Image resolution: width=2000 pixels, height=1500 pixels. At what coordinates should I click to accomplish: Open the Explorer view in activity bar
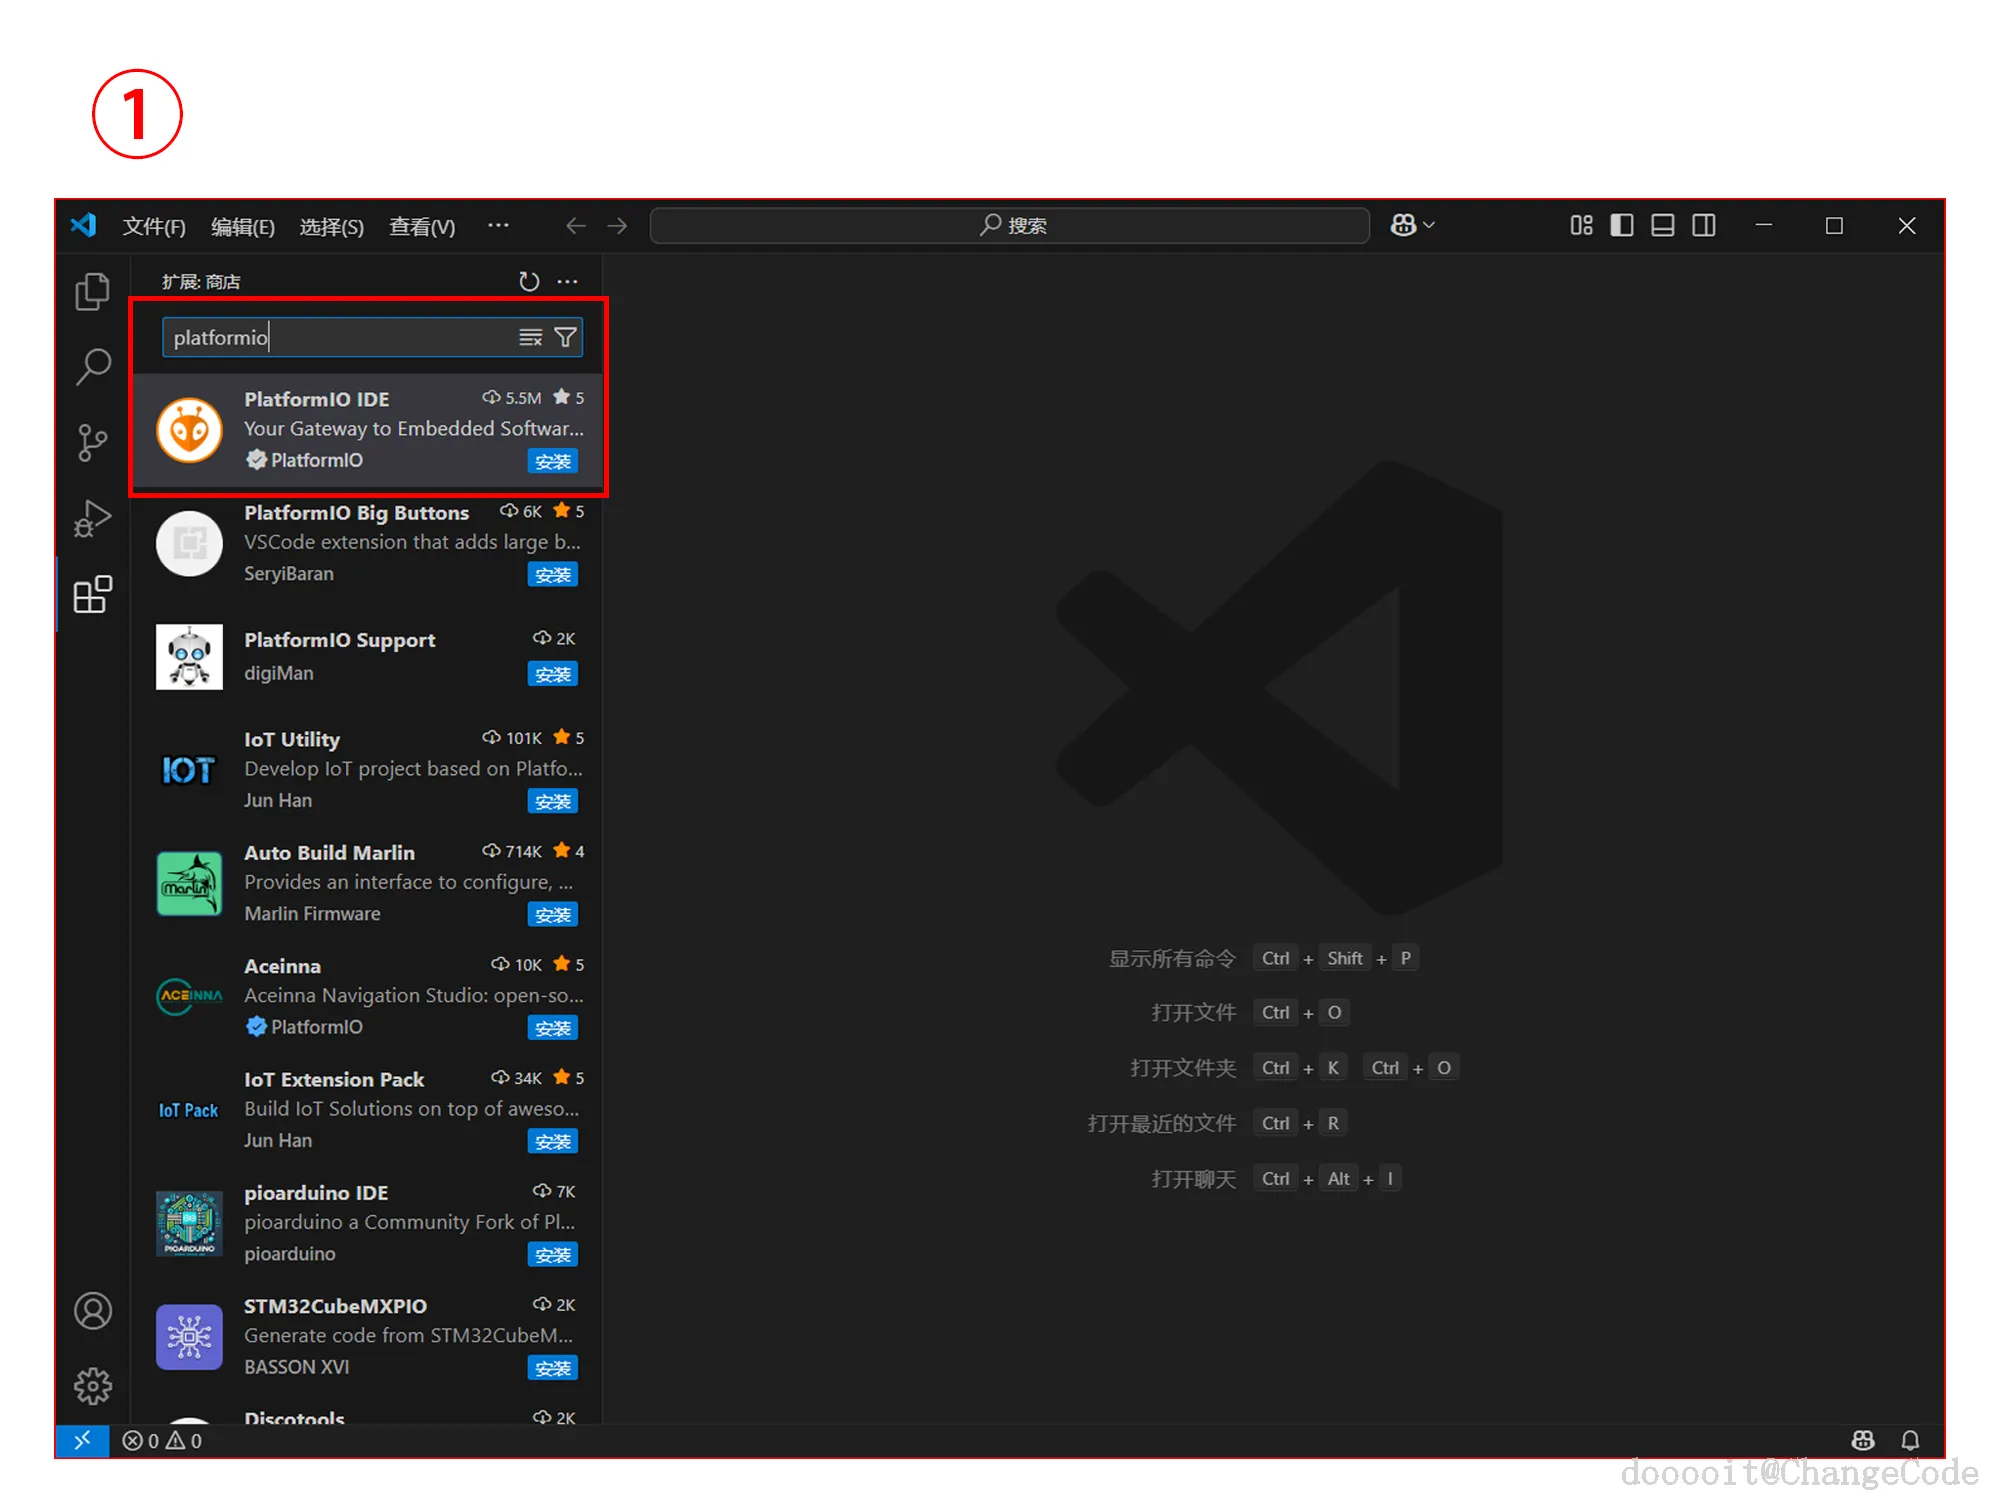click(92, 292)
